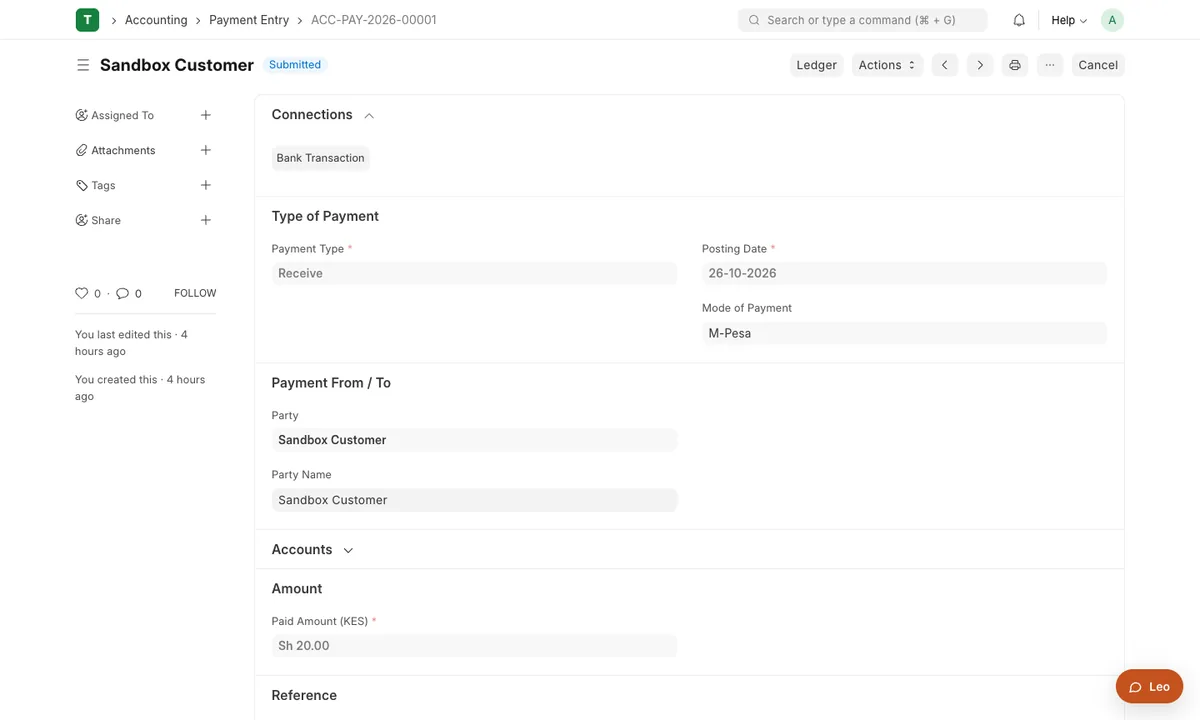Open the Actions dropdown
The height and width of the screenshot is (720, 1200).
tap(887, 65)
